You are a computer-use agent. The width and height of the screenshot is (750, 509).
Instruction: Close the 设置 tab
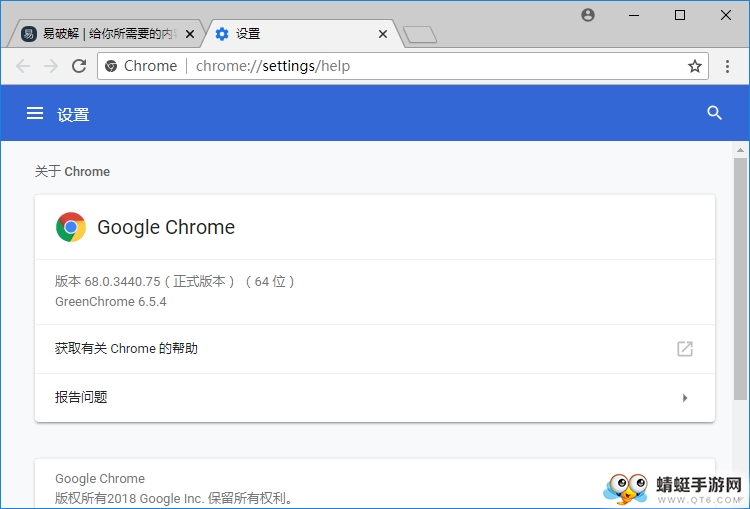point(383,34)
